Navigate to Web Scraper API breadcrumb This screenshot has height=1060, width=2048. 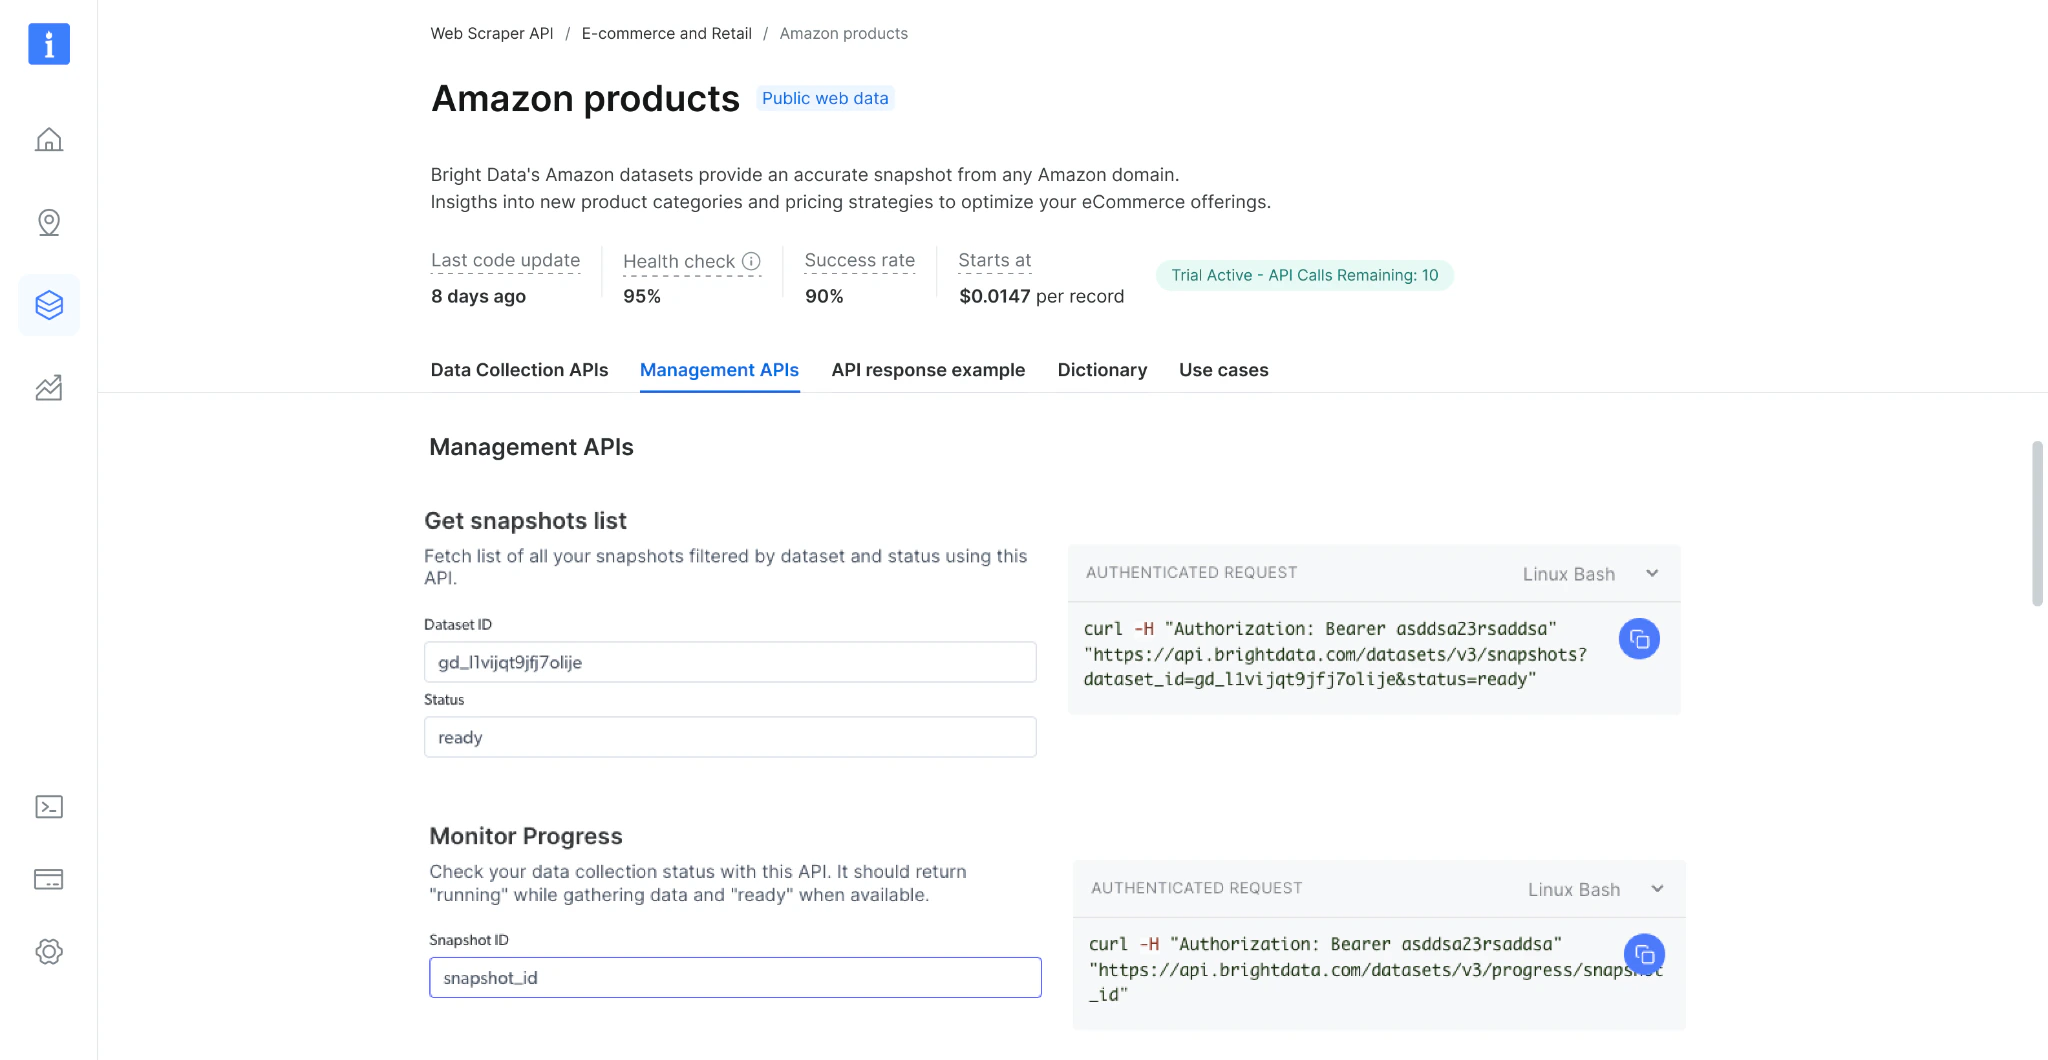(491, 33)
